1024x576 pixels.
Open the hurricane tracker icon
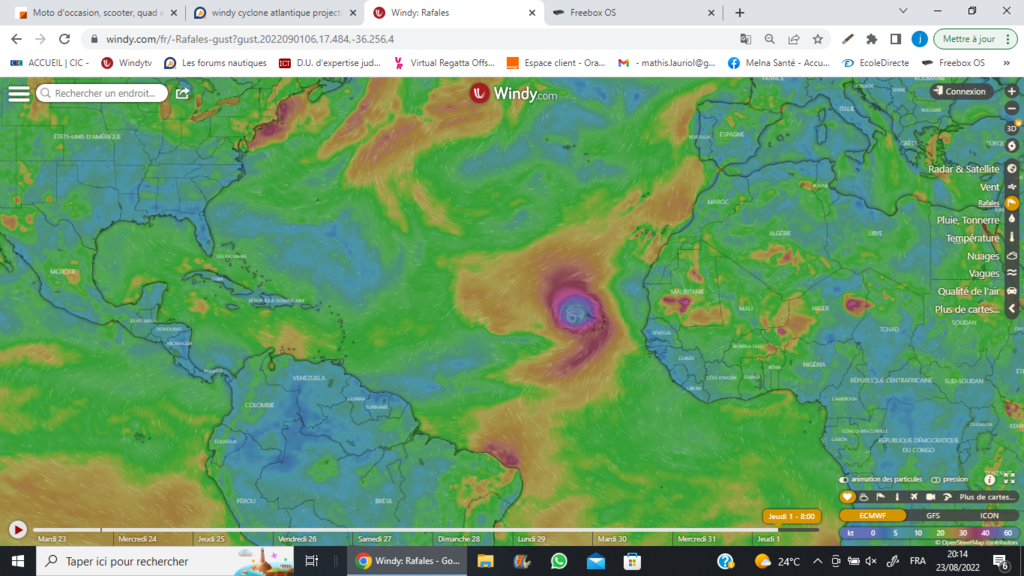tap(1012, 146)
